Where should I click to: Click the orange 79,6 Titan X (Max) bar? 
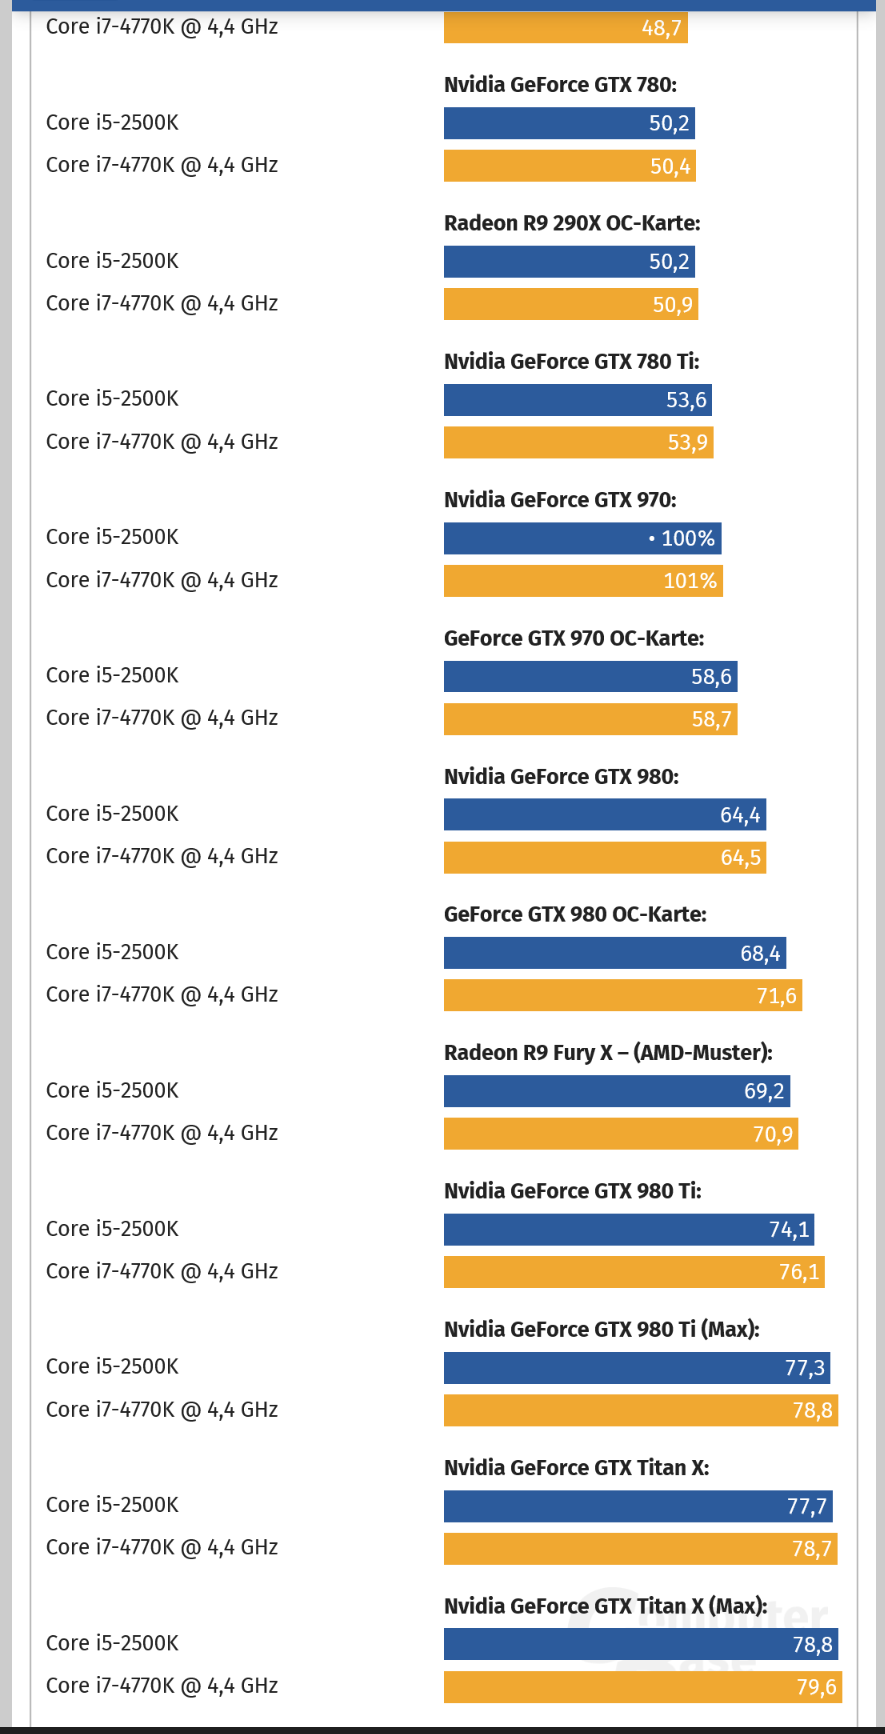click(x=642, y=1687)
